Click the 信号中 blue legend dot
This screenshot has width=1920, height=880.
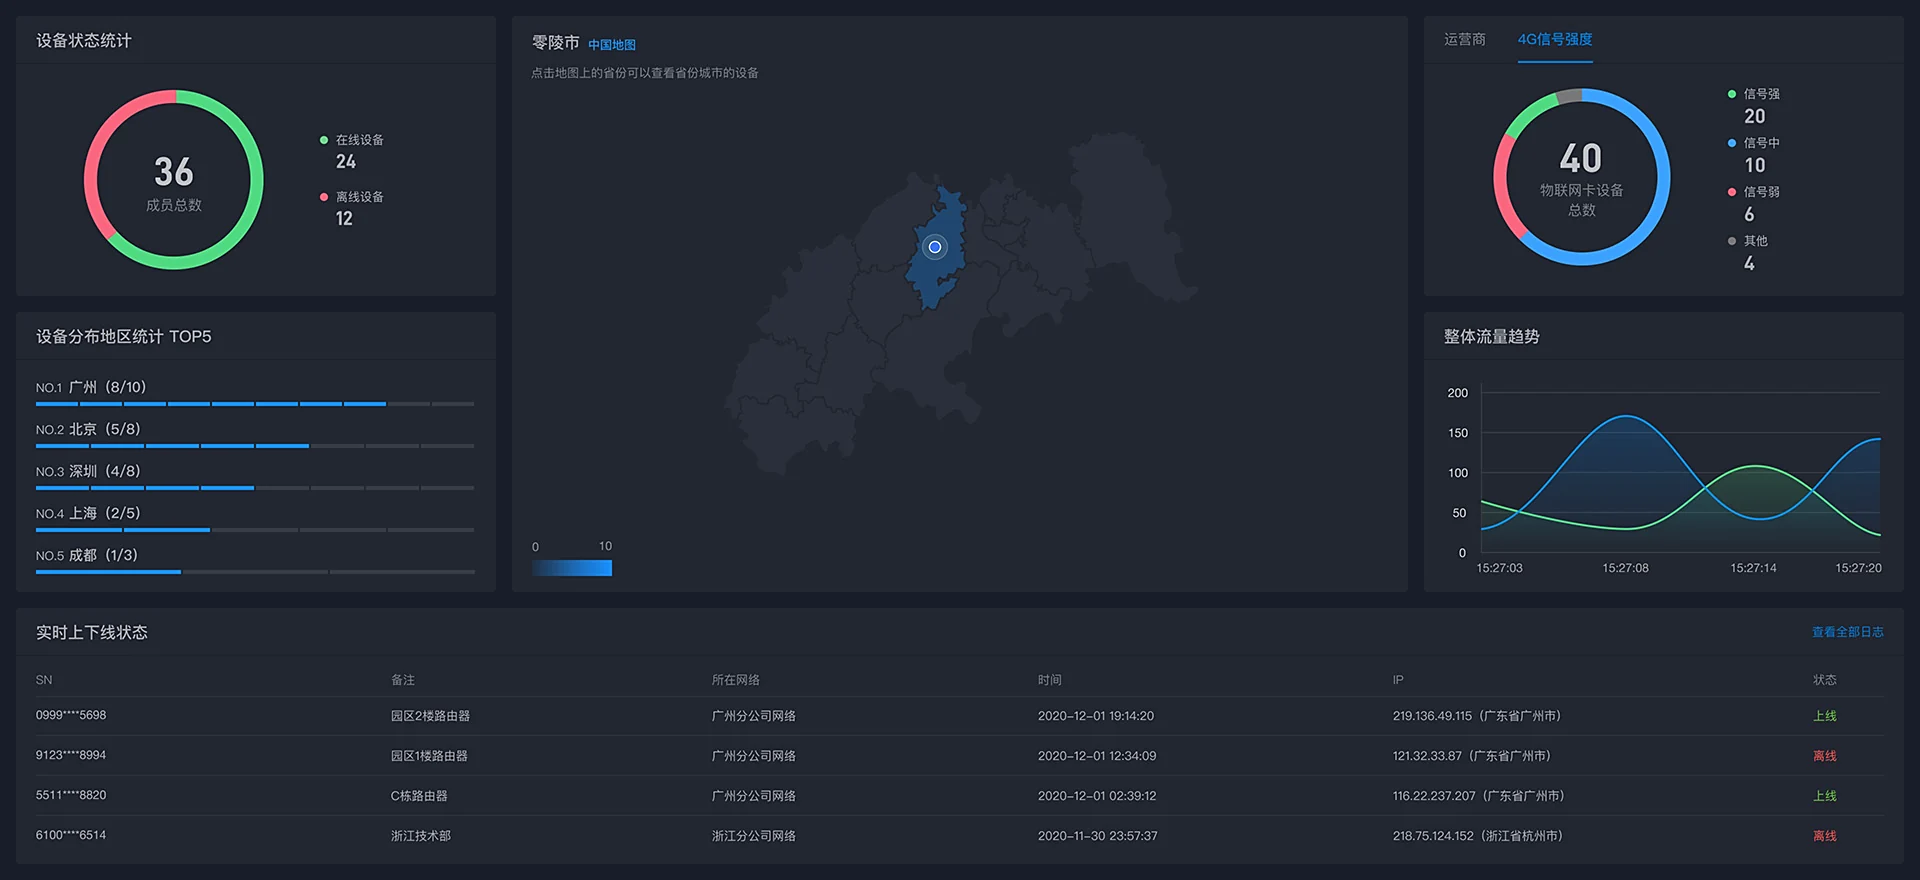pos(1732,143)
